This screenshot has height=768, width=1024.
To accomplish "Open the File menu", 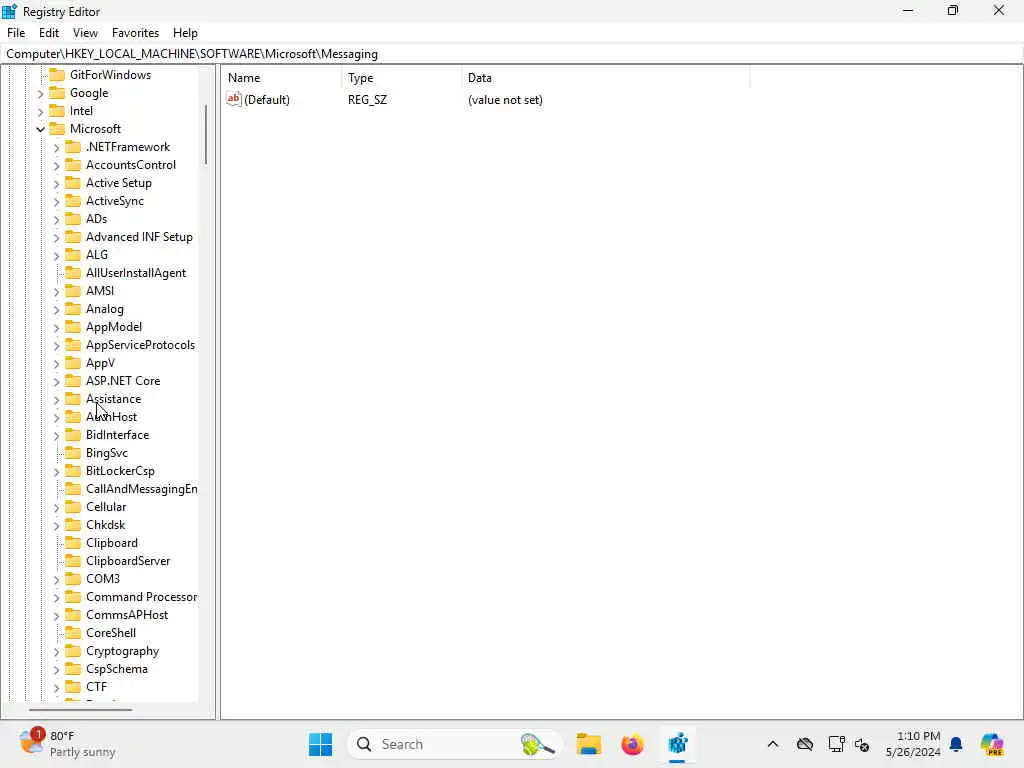I will coord(16,33).
